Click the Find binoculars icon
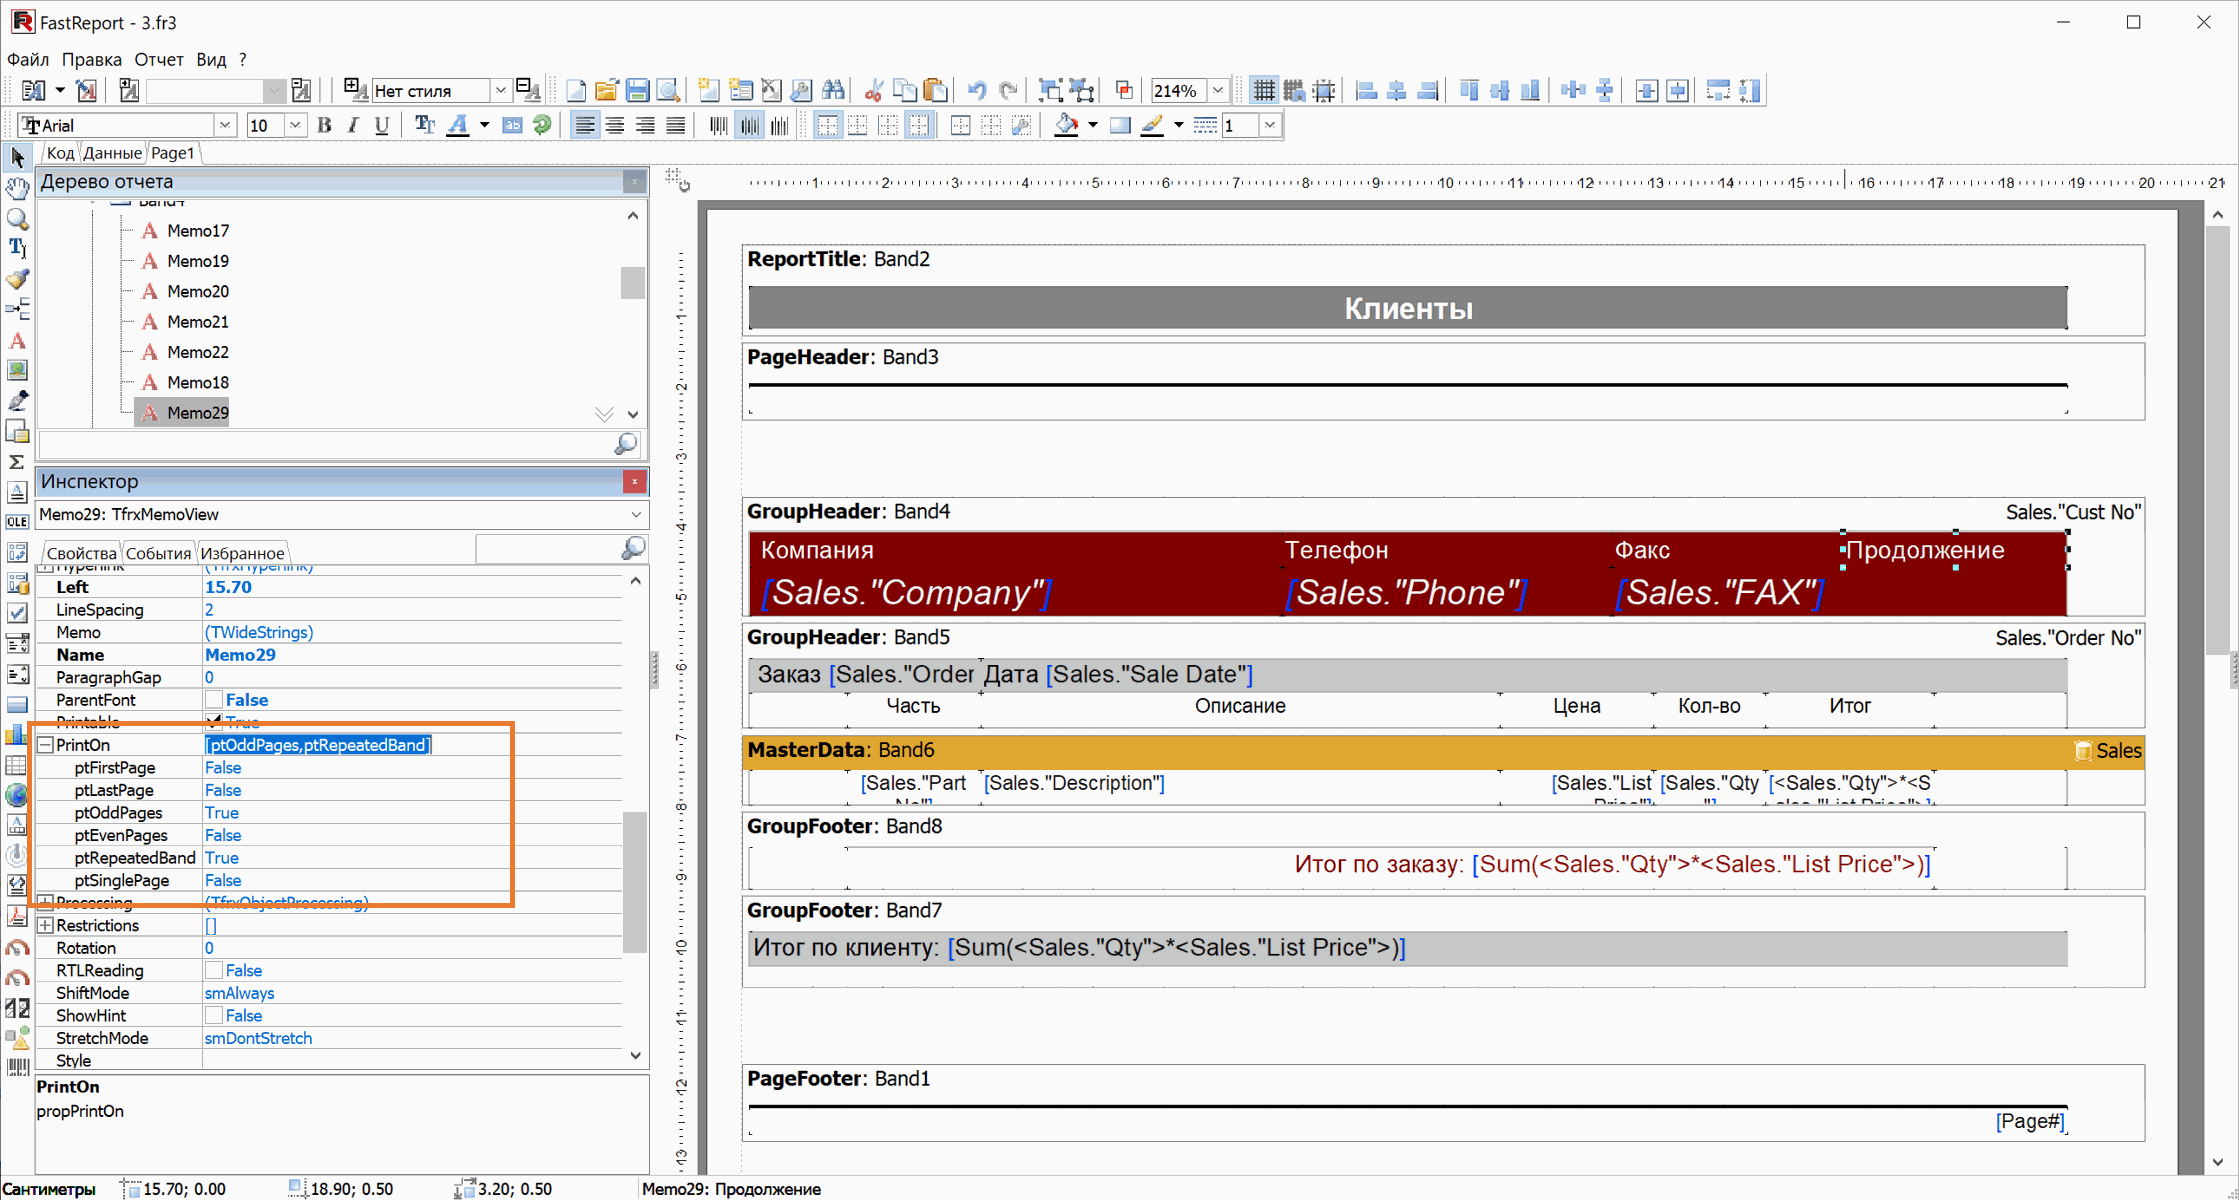The height and width of the screenshot is (1200, 2239). coord(833,91)
